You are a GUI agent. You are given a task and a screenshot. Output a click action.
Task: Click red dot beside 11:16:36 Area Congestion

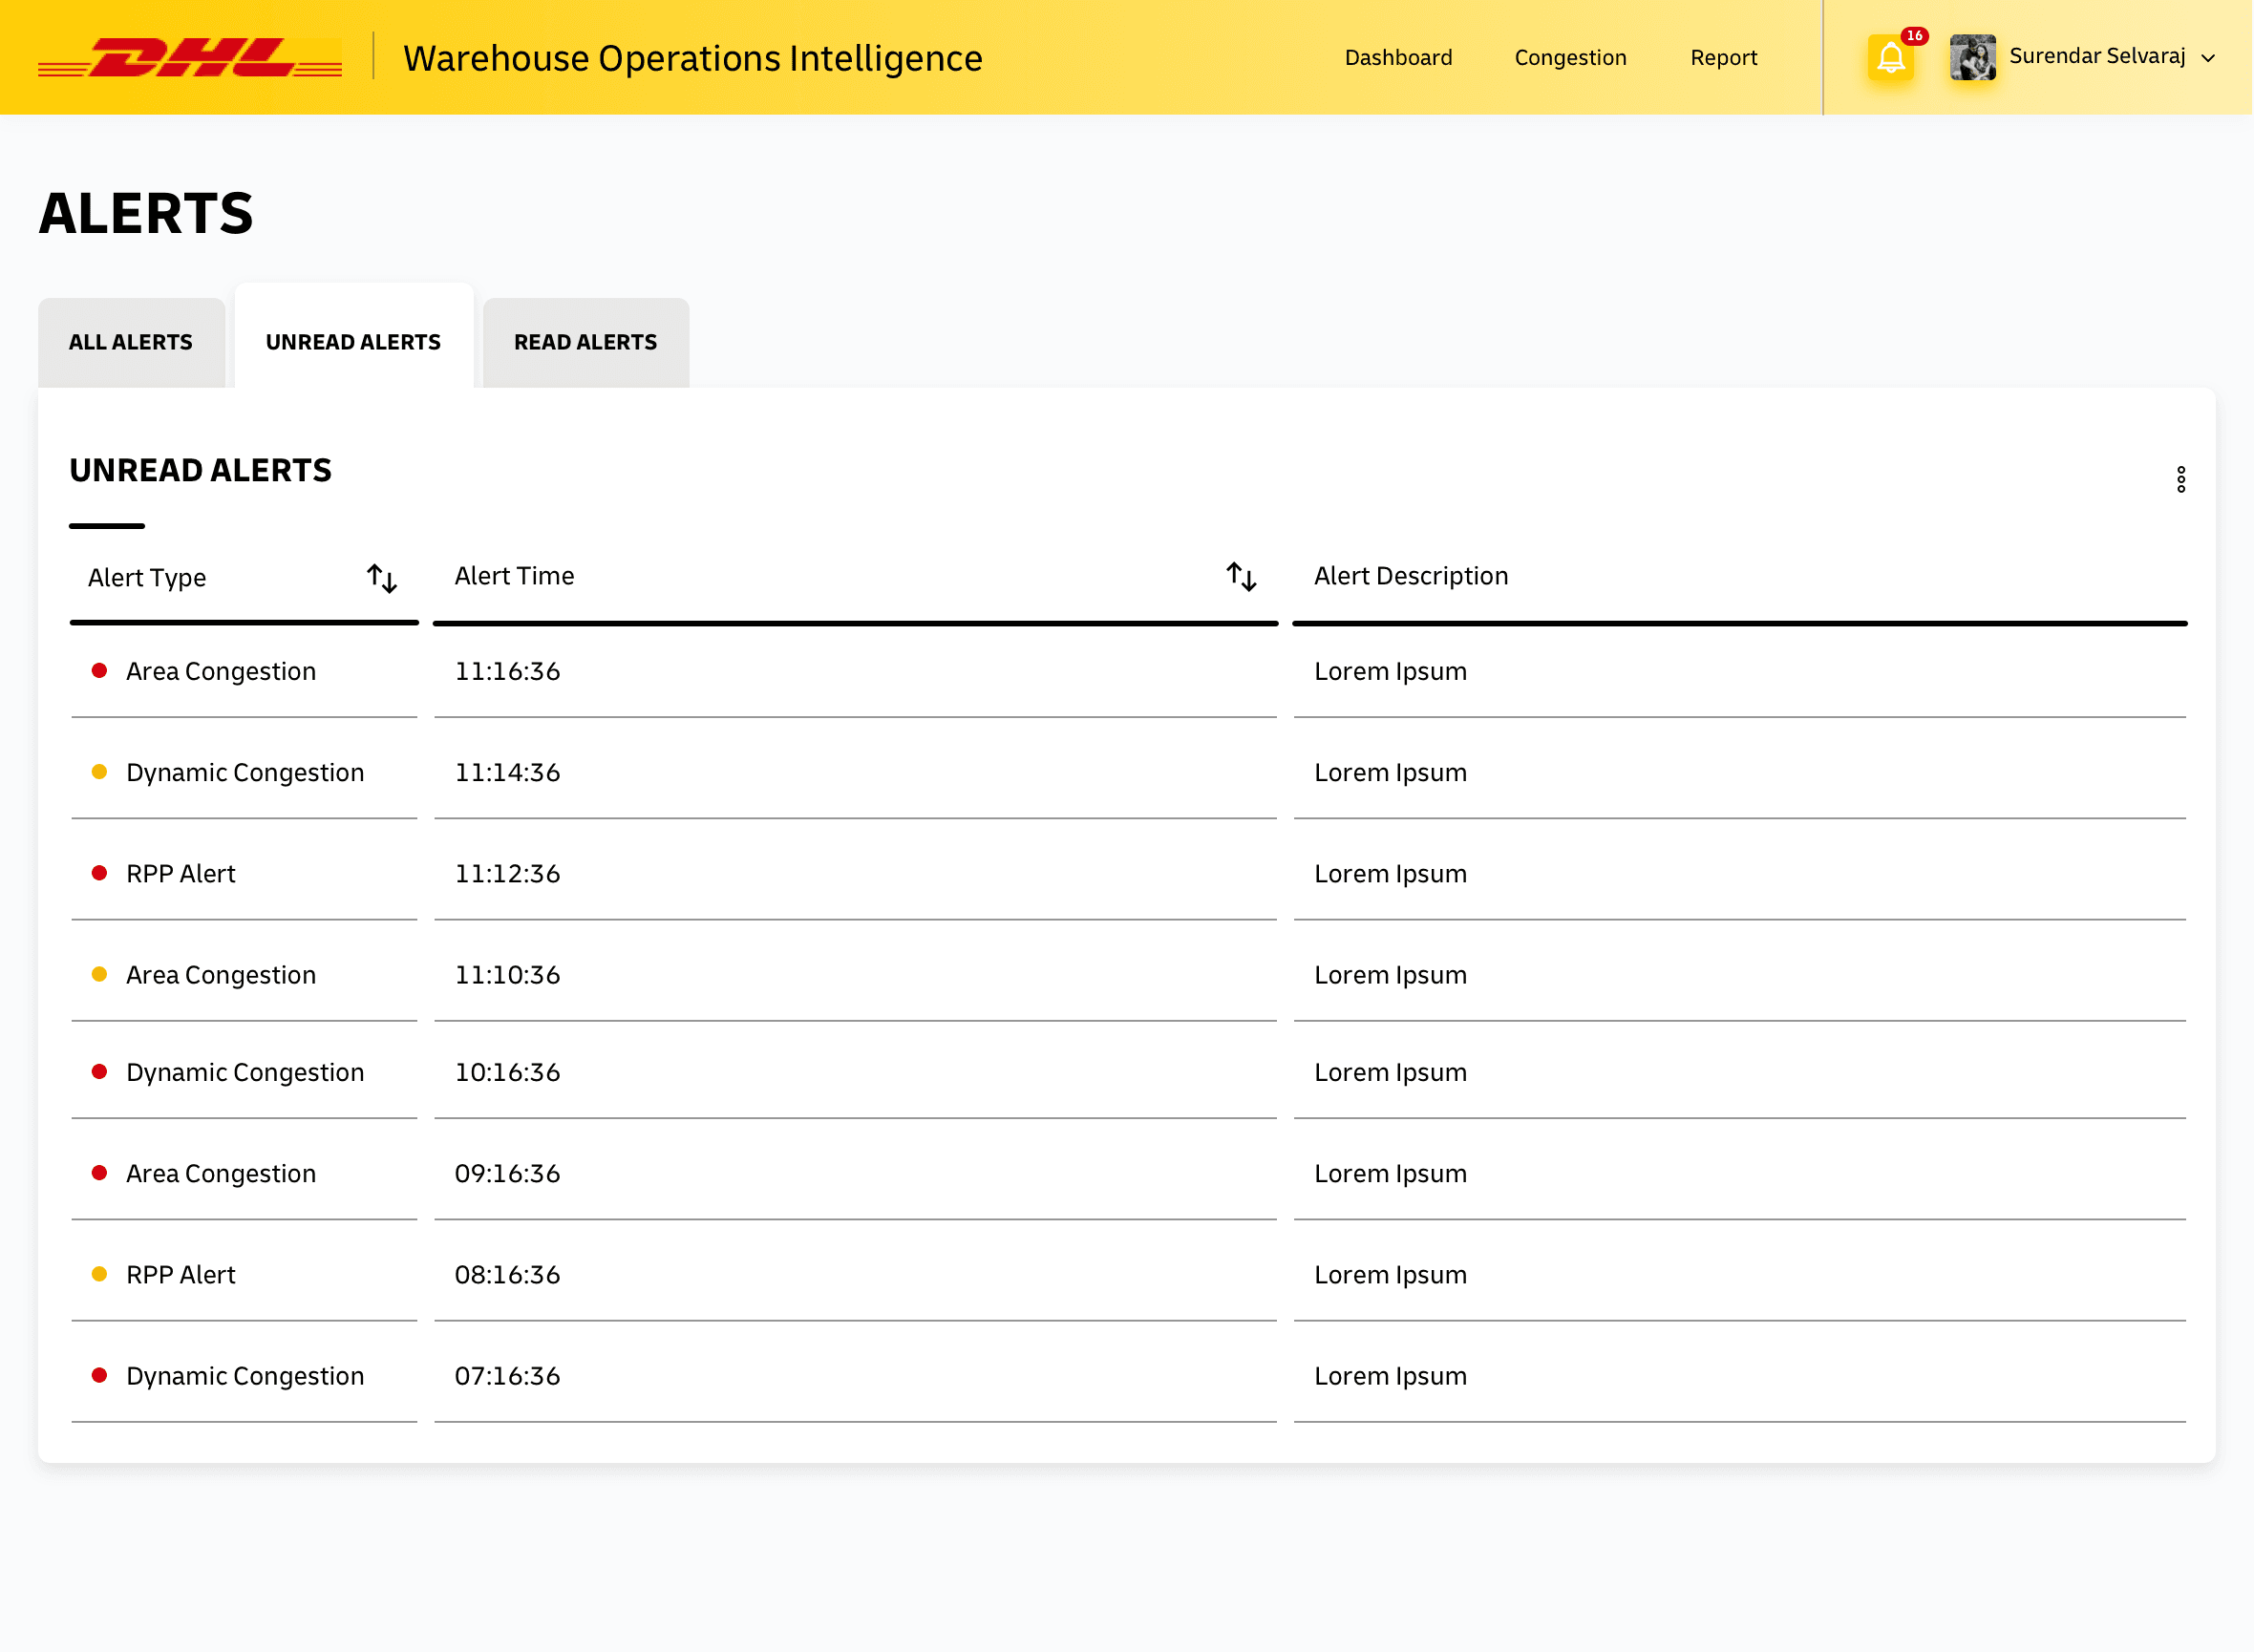point(99,671)
